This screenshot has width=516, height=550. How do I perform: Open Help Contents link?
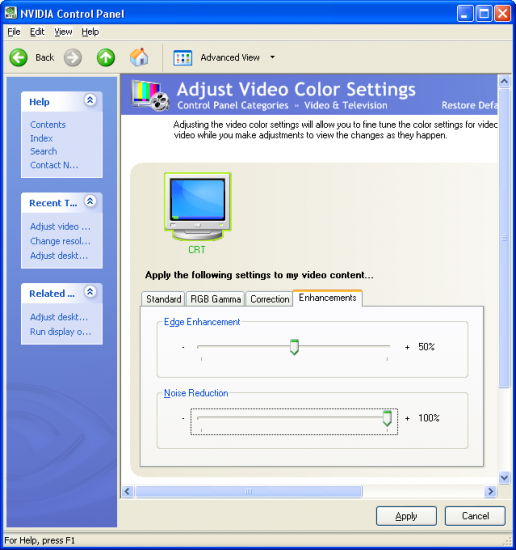click(x=48, y=125)
